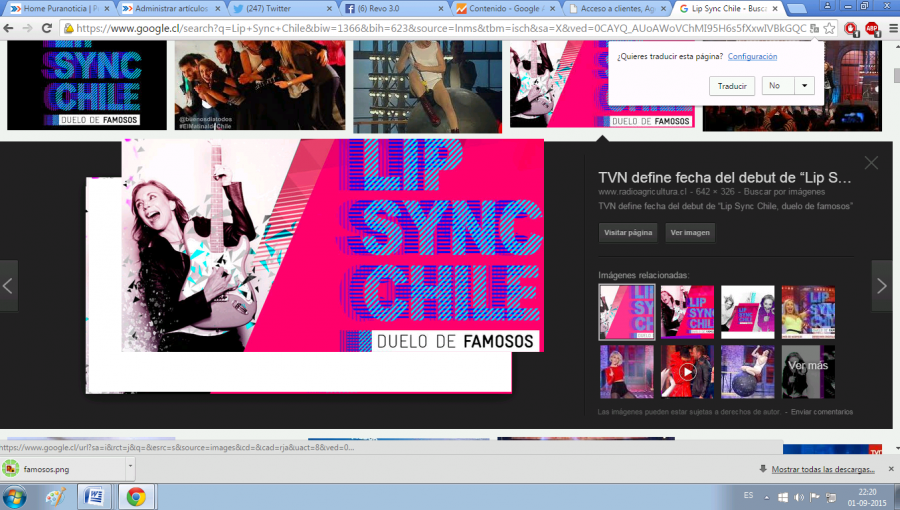The image size is (900, 510).
Task: Click the Ver más related images tile
Action: click(808, 372)
